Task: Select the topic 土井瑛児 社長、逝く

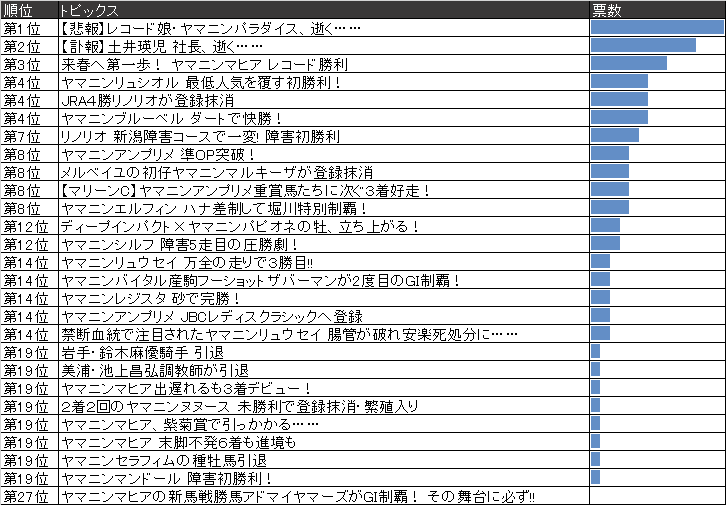Action: [162, 46]
